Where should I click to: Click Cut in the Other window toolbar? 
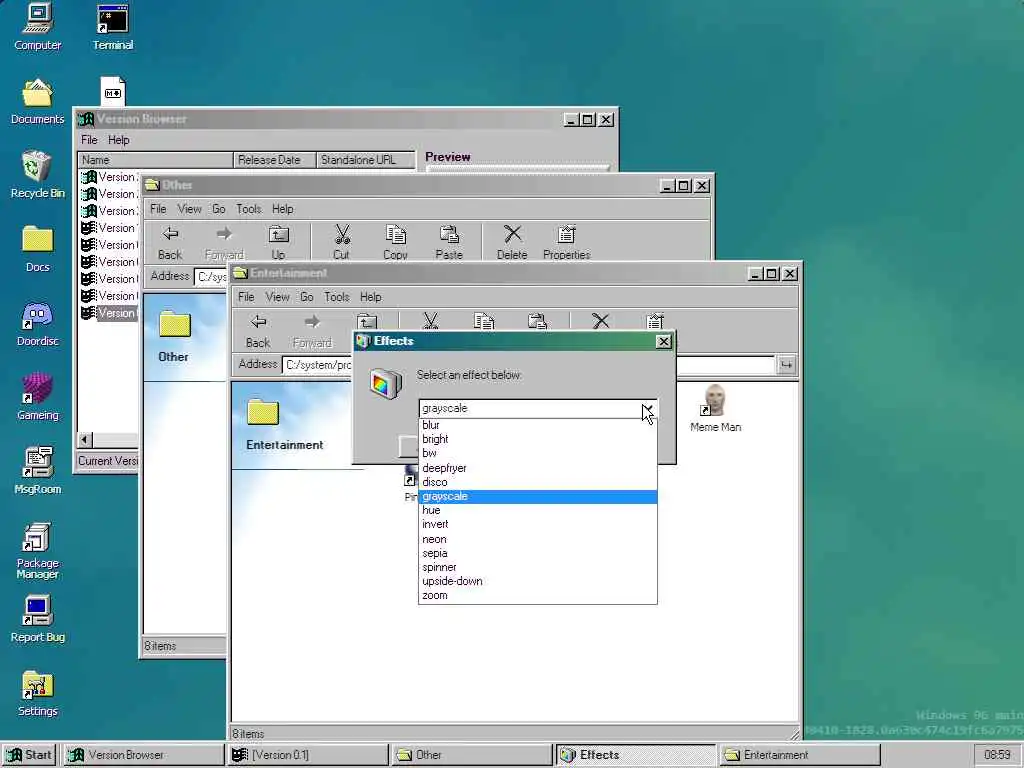click(x=342, y=243)
